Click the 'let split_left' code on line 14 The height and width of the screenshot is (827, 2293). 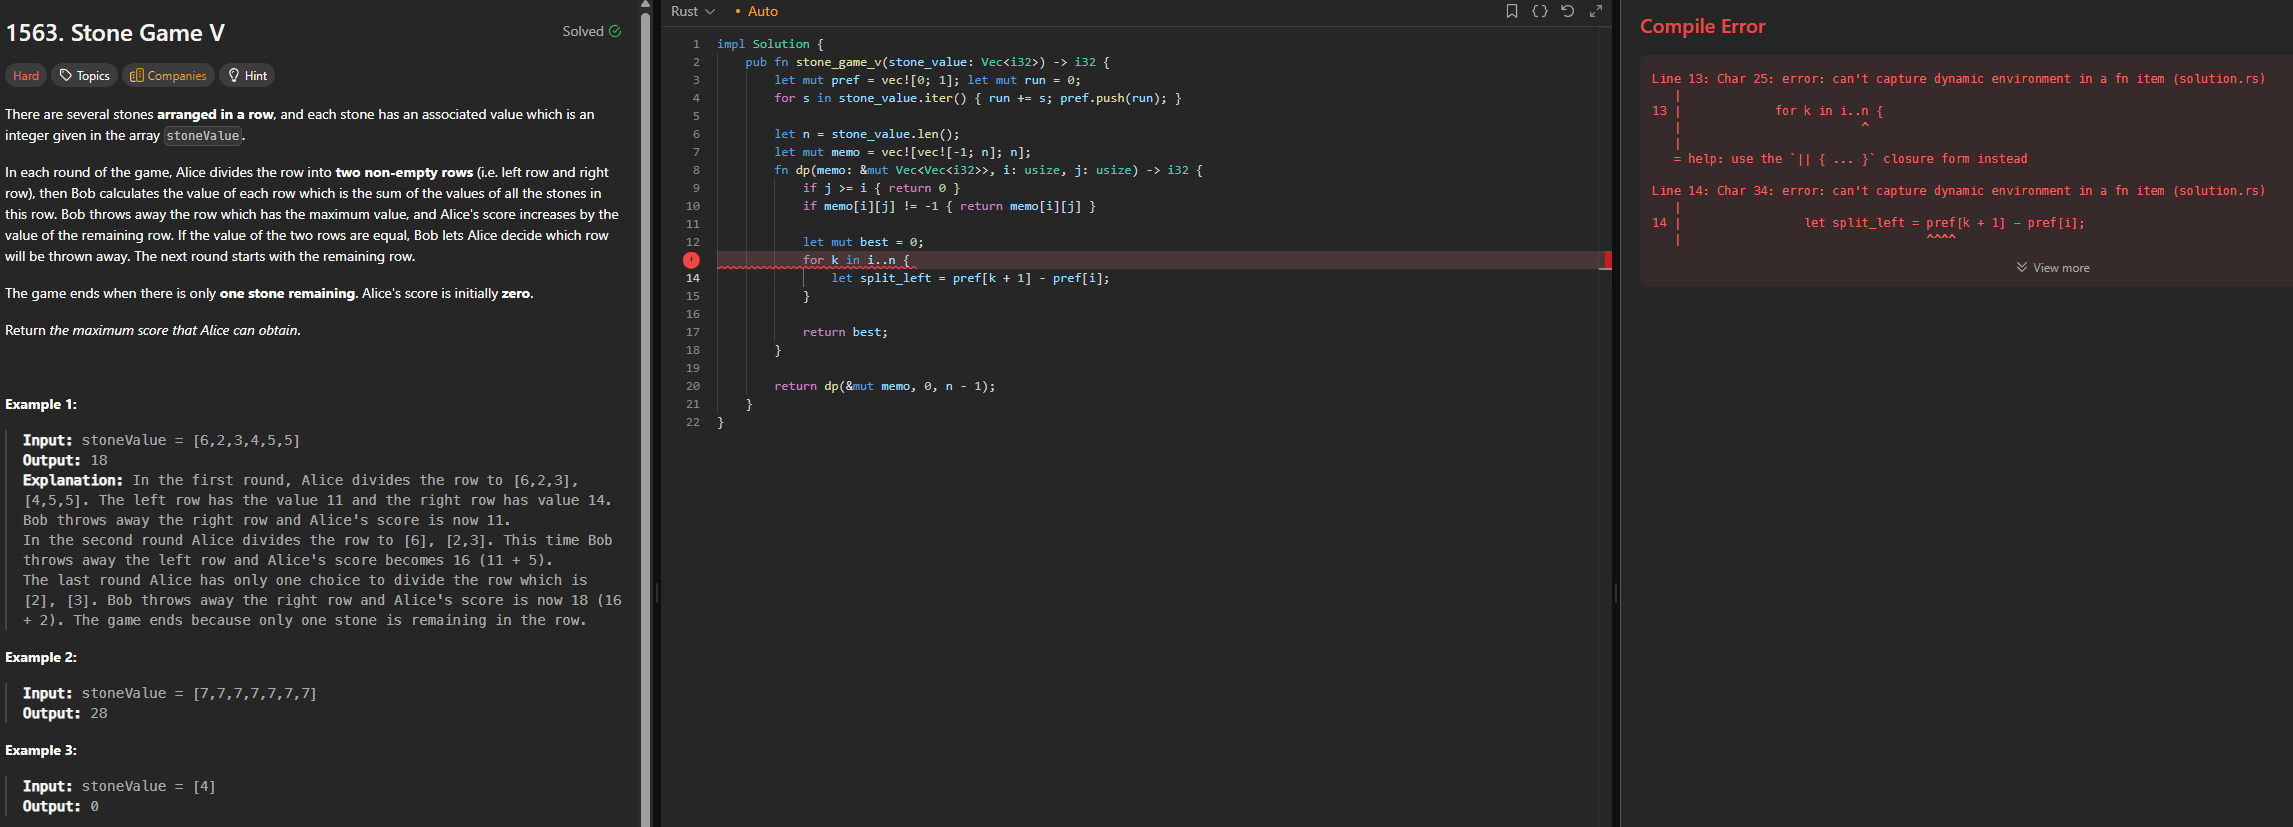[970, 278]
